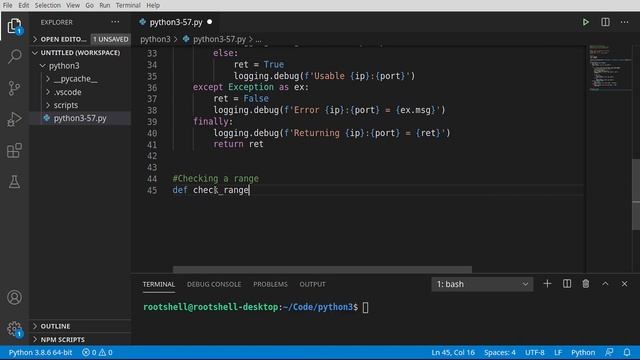Click the breadcrumb ellipsis segment

(258, 40)
